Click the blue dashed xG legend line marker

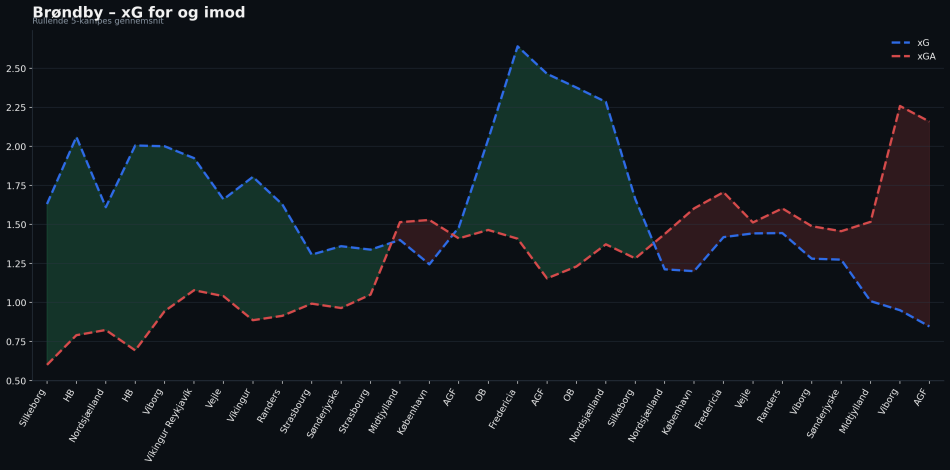pyautogui.click(x=901, y=43)
